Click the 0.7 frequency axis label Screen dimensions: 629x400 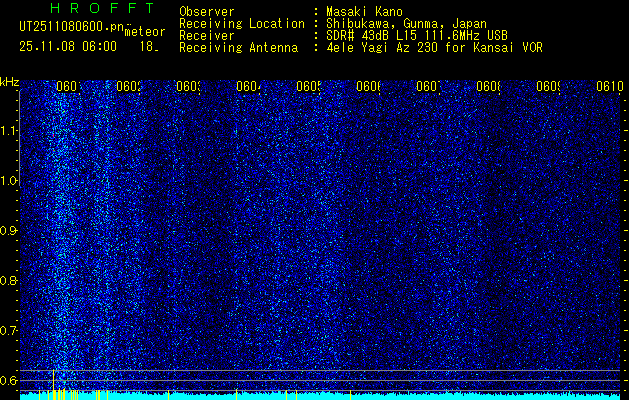pos(9,331)
